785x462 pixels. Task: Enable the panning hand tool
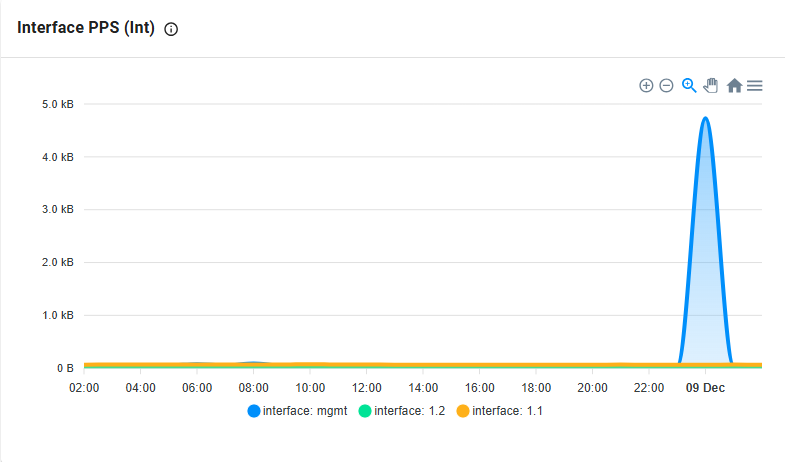(x=710, y=86)
